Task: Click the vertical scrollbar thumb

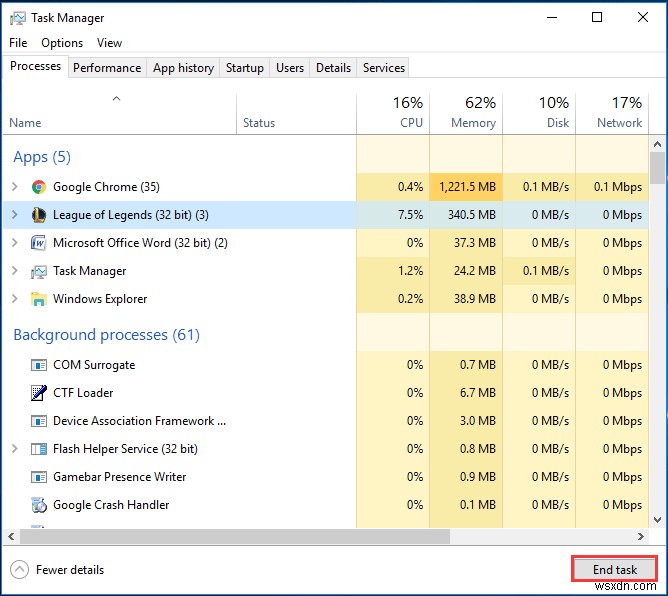Action: [657, 168]
